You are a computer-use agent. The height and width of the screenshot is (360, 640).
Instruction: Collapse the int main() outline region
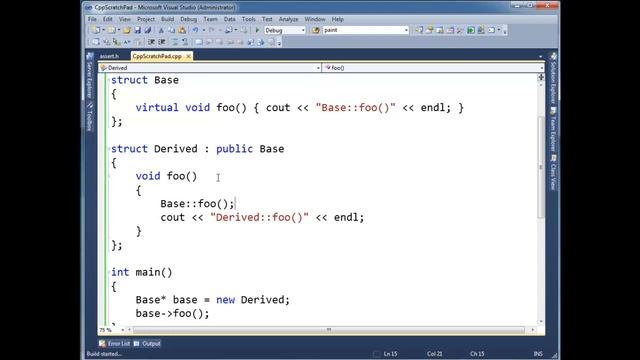(x=109, y=272)
